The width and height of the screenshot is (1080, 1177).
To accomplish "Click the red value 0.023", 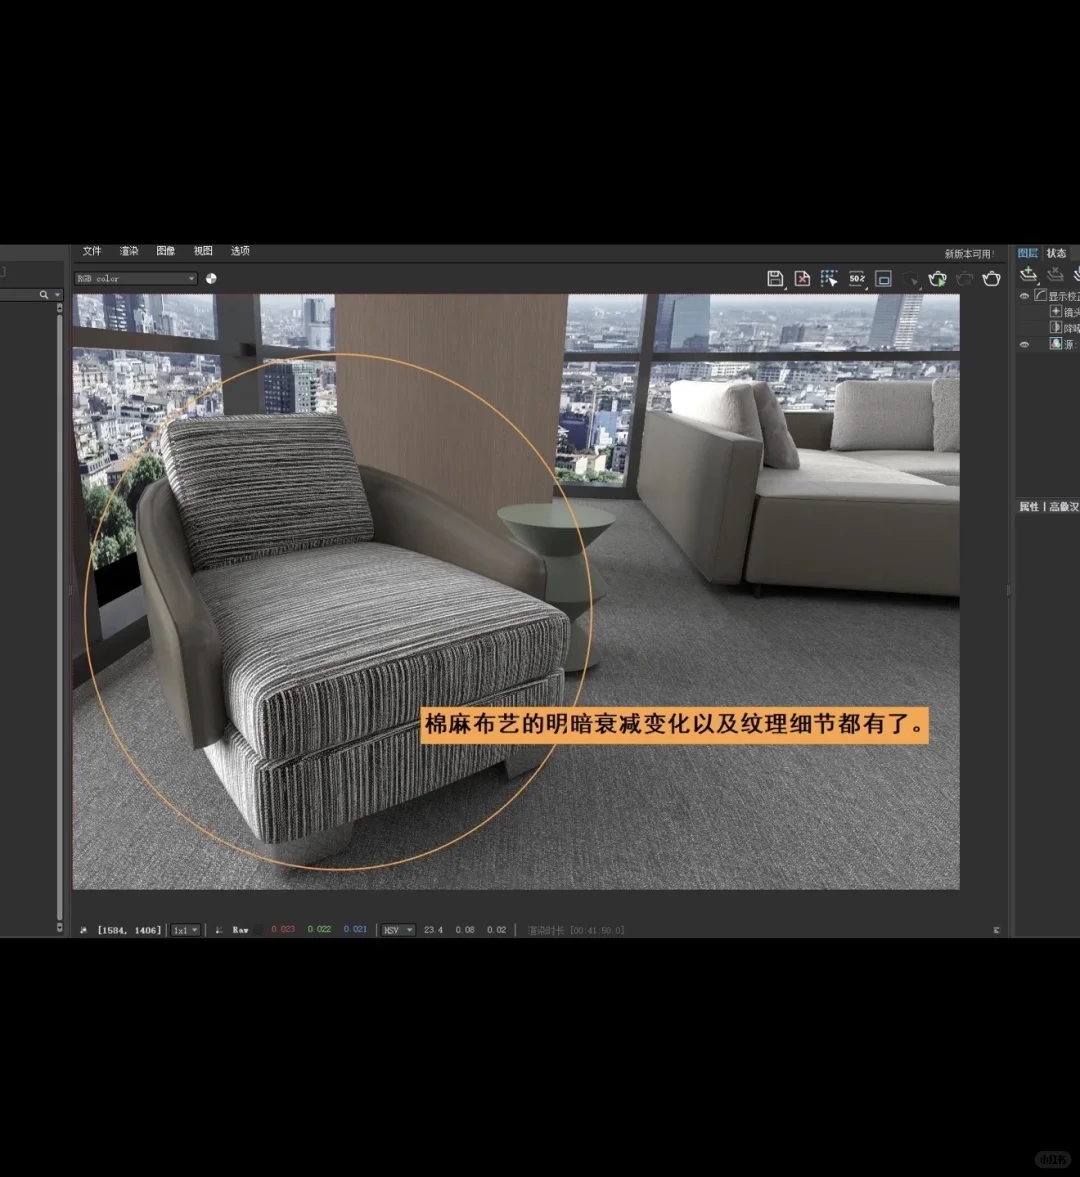I will click(x=283, y=929).
